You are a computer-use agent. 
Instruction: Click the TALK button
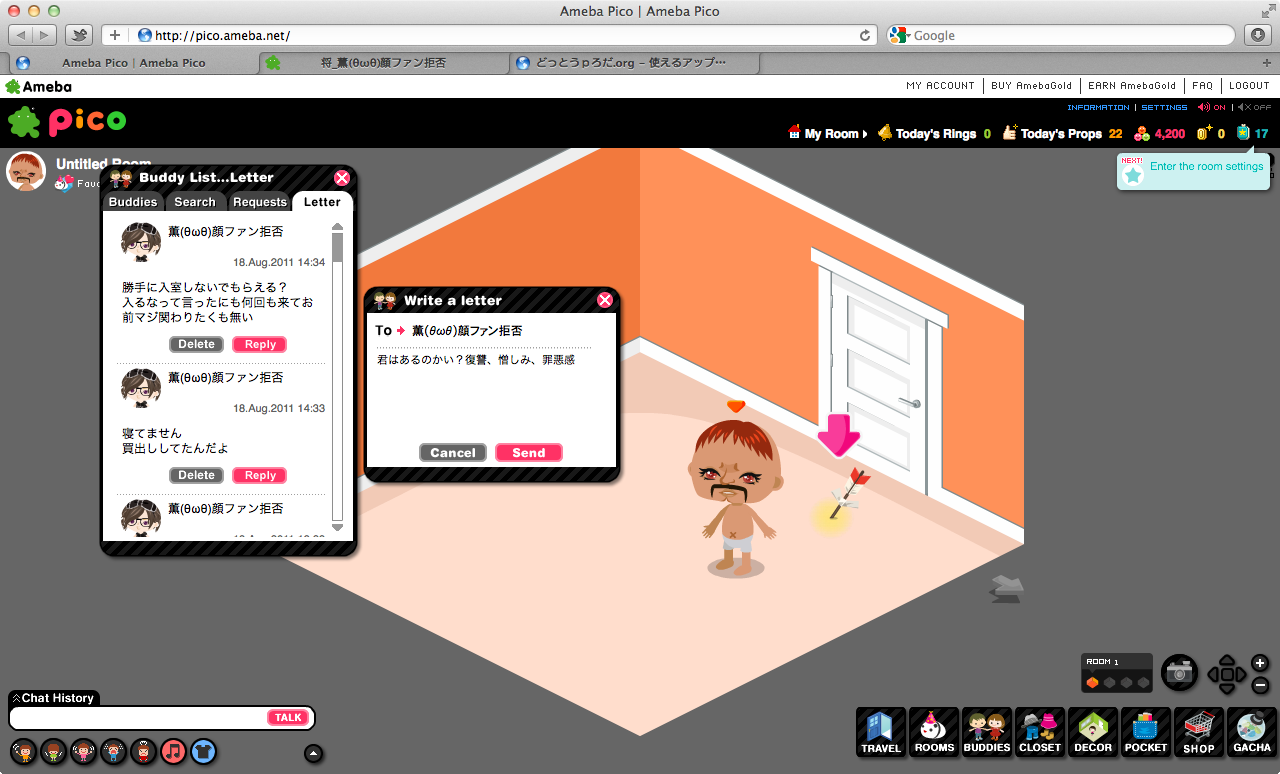click(x=288, y=717)
